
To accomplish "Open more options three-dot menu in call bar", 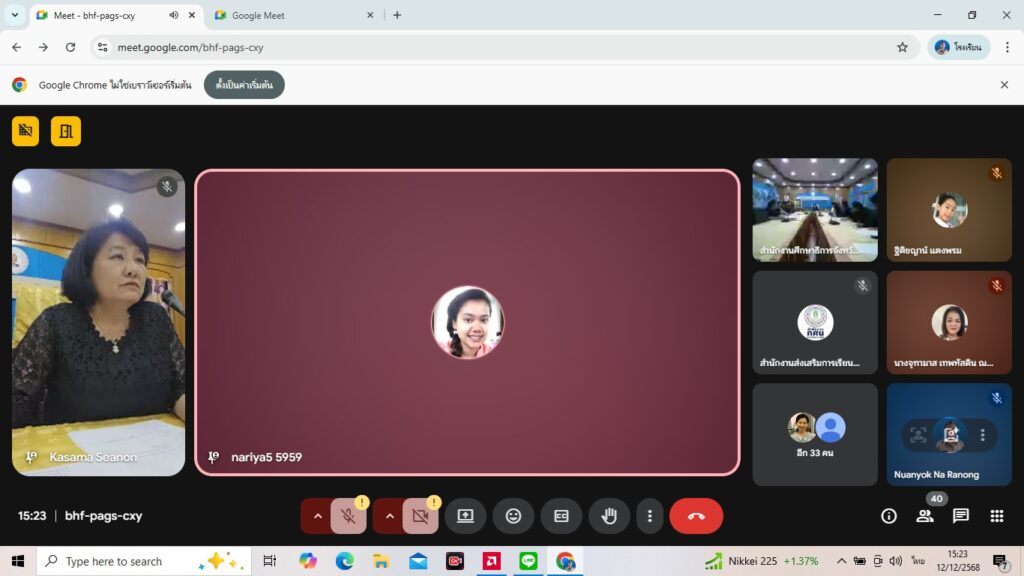I will [x=650, y=516].
